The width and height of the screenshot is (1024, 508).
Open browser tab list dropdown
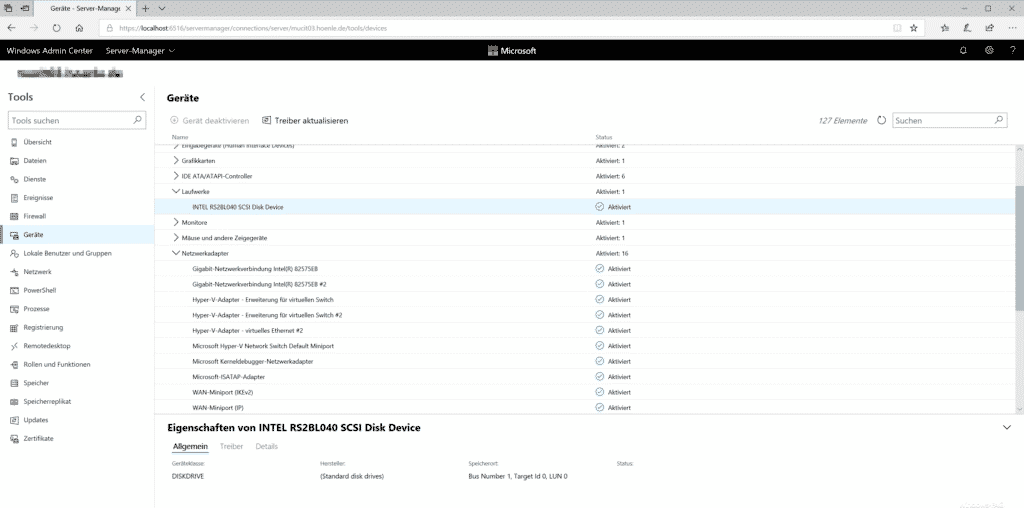pos(162,8)
